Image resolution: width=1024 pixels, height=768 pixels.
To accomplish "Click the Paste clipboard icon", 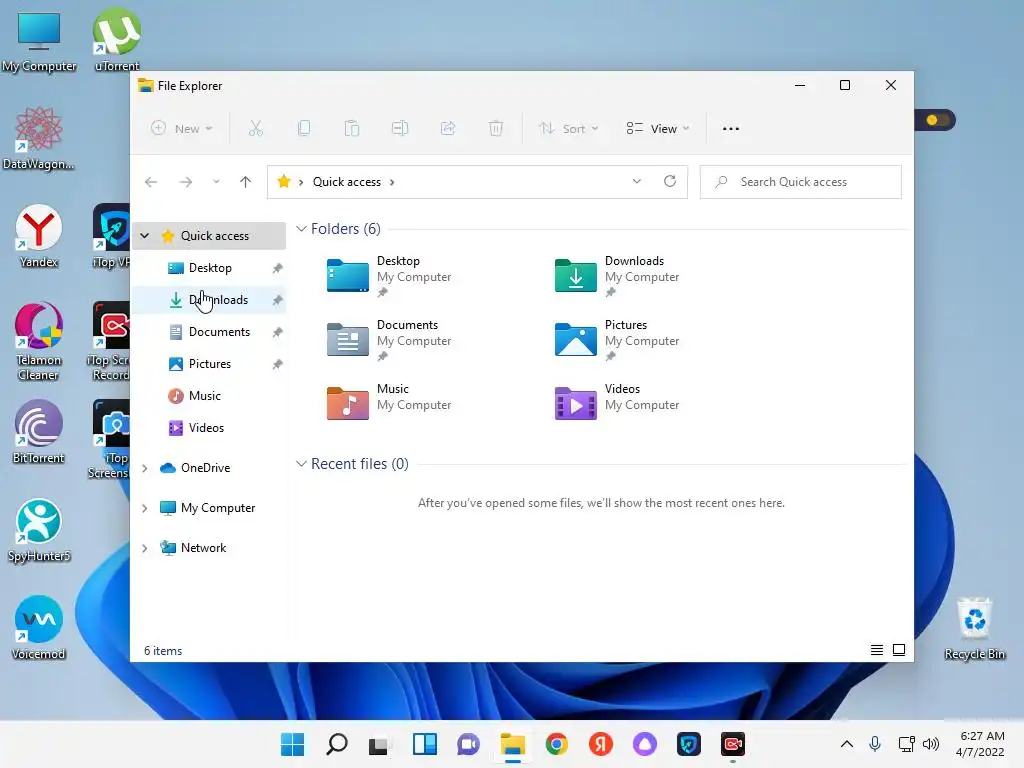I will 351,129.
